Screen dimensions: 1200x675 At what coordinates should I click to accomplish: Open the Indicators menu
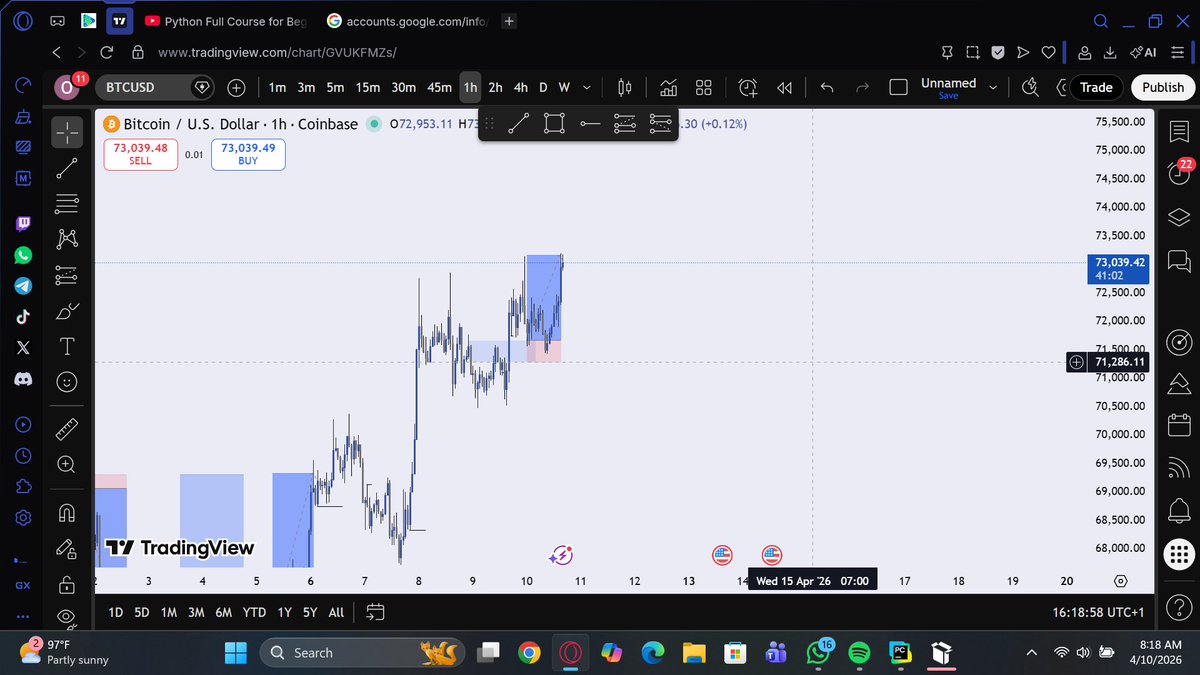669,88
